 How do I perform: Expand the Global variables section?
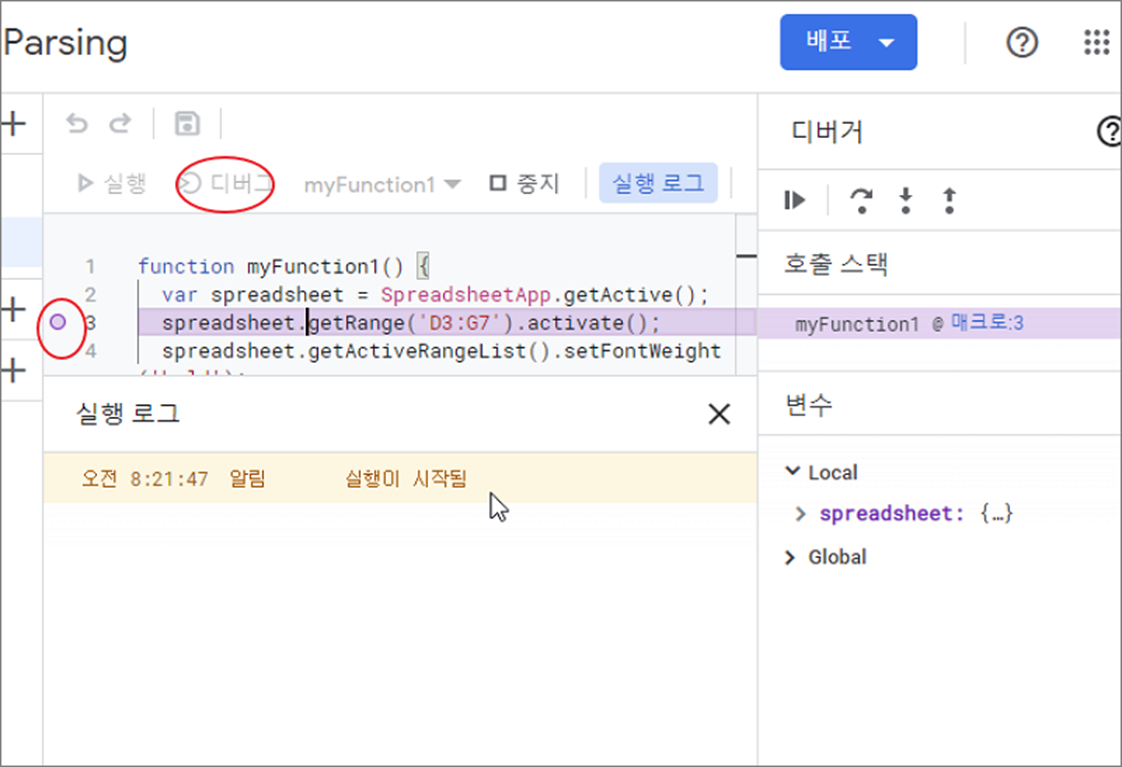[x=790, y=557]
